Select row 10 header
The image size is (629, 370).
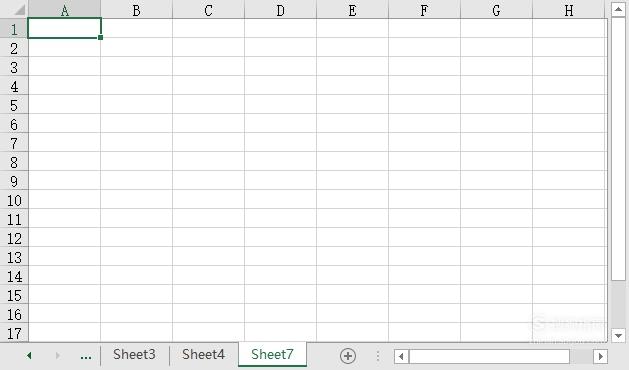point(14,200)
